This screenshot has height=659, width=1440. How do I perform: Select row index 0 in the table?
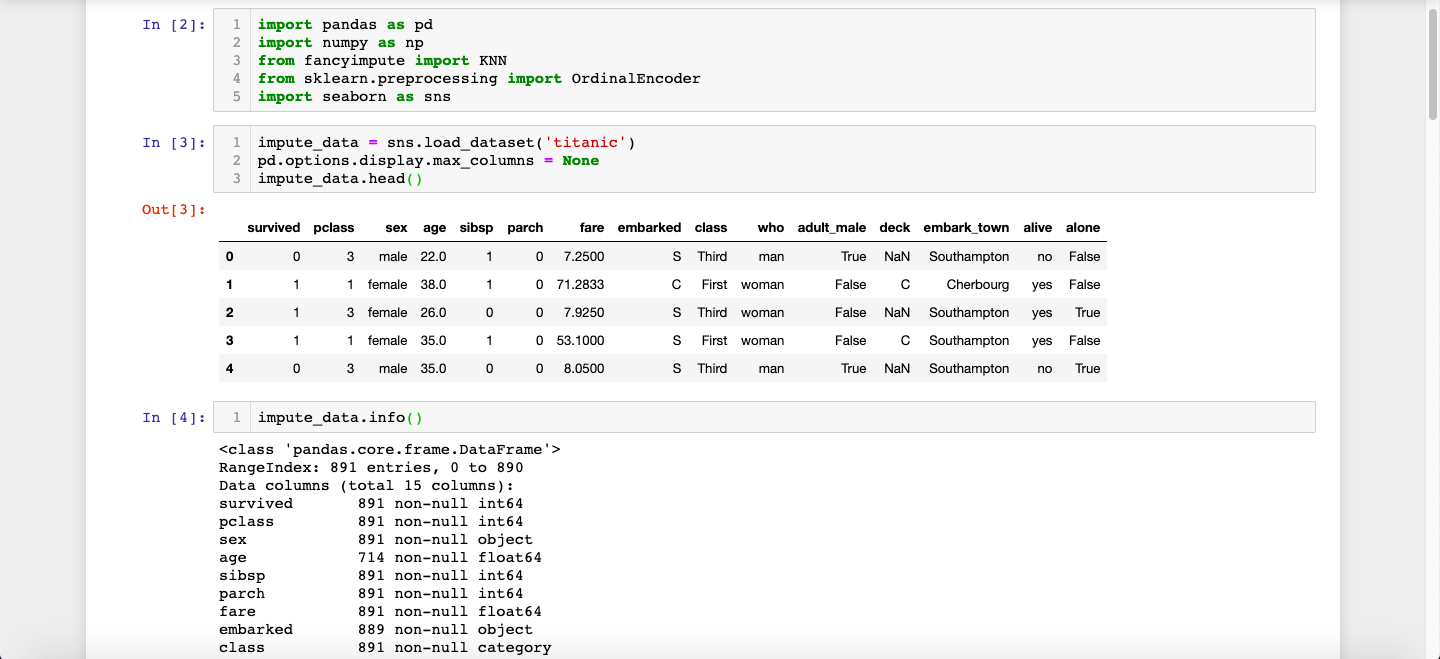(230, 256)
